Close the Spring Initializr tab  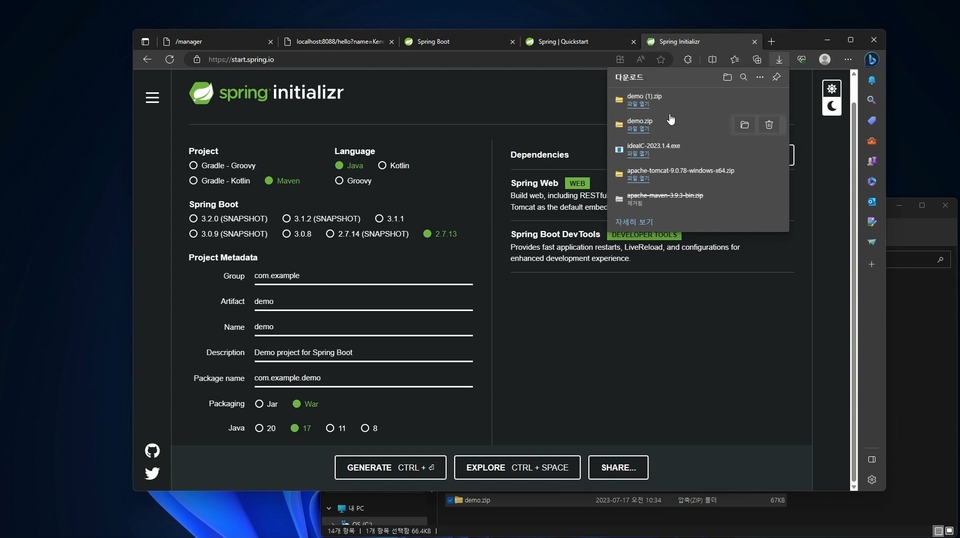coord(754,42)
